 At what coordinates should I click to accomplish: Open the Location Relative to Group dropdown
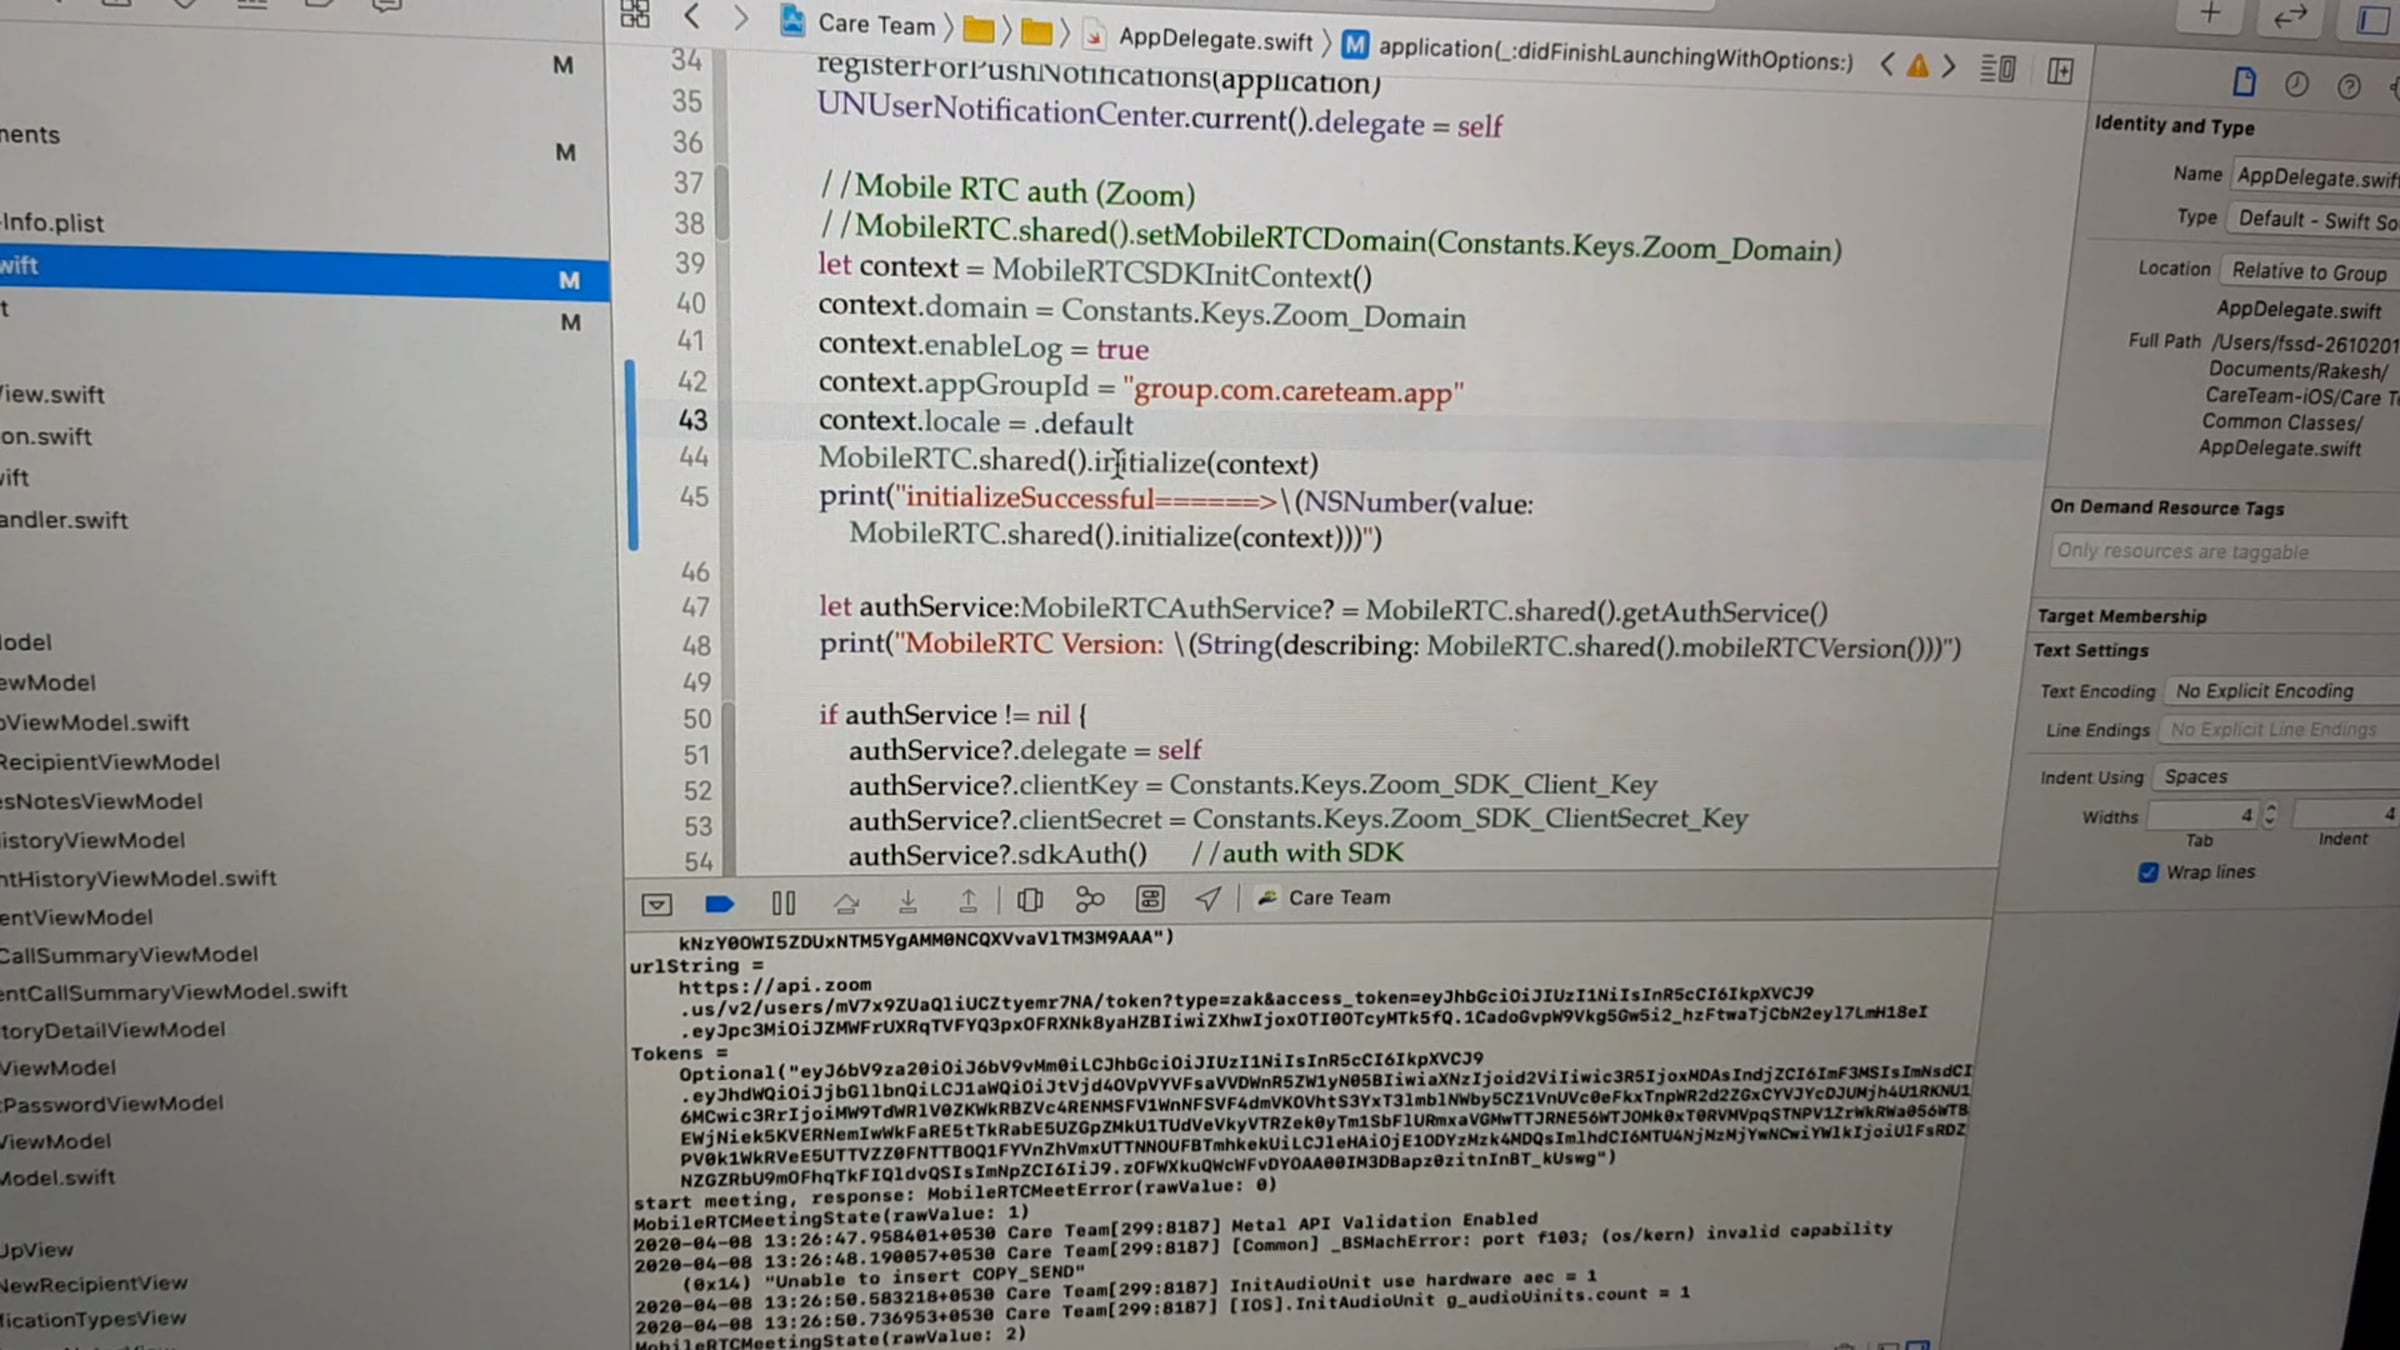point(2310,272)
